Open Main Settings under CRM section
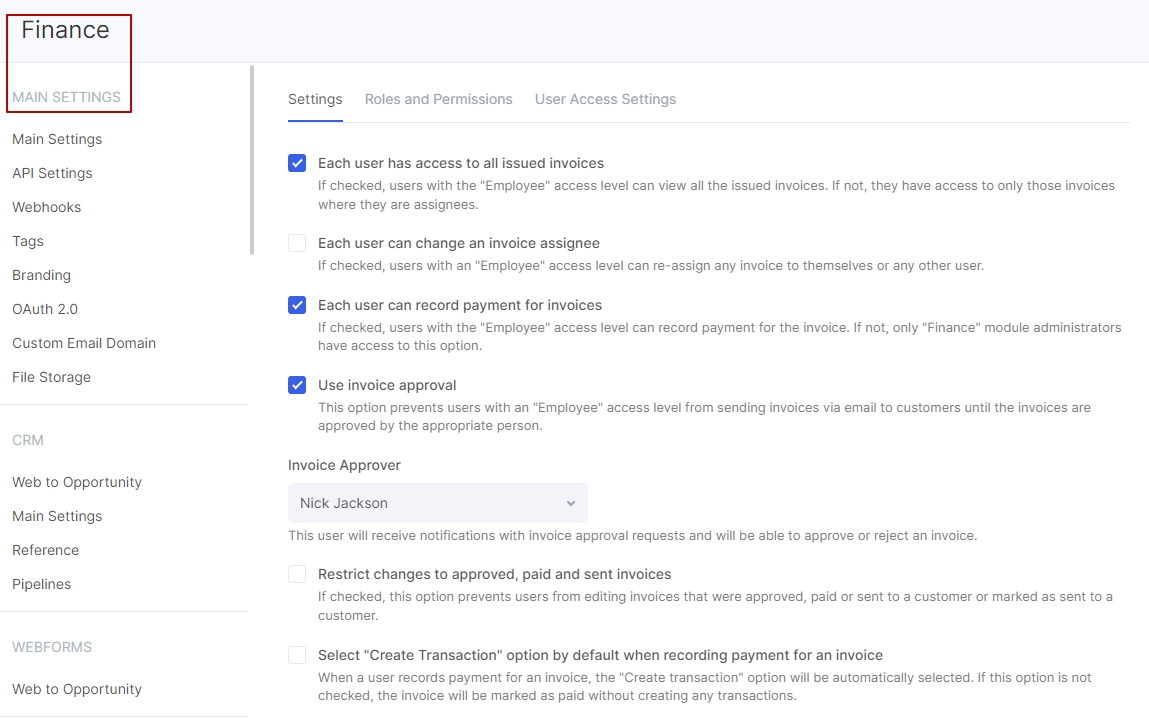Image resolution: width=1149 pixels, height=718 pixels. [57, 517]
